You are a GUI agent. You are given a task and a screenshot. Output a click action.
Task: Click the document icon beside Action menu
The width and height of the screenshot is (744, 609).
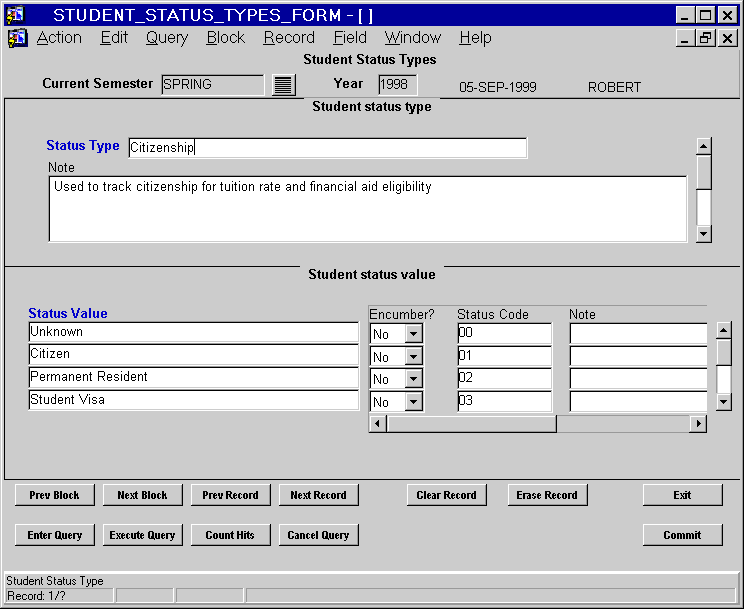(x=18, y=38)
